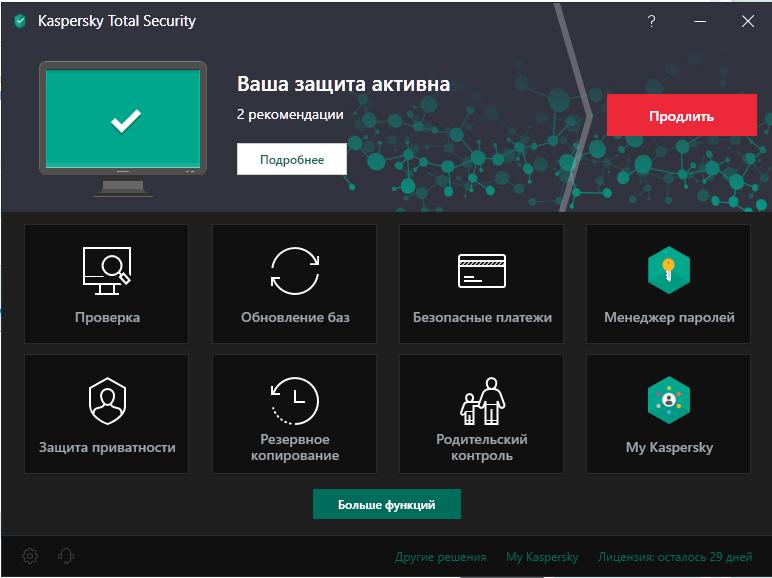772x578 pixels.
Task: Click the 2 рекомендации text
Action: [290, 115]
